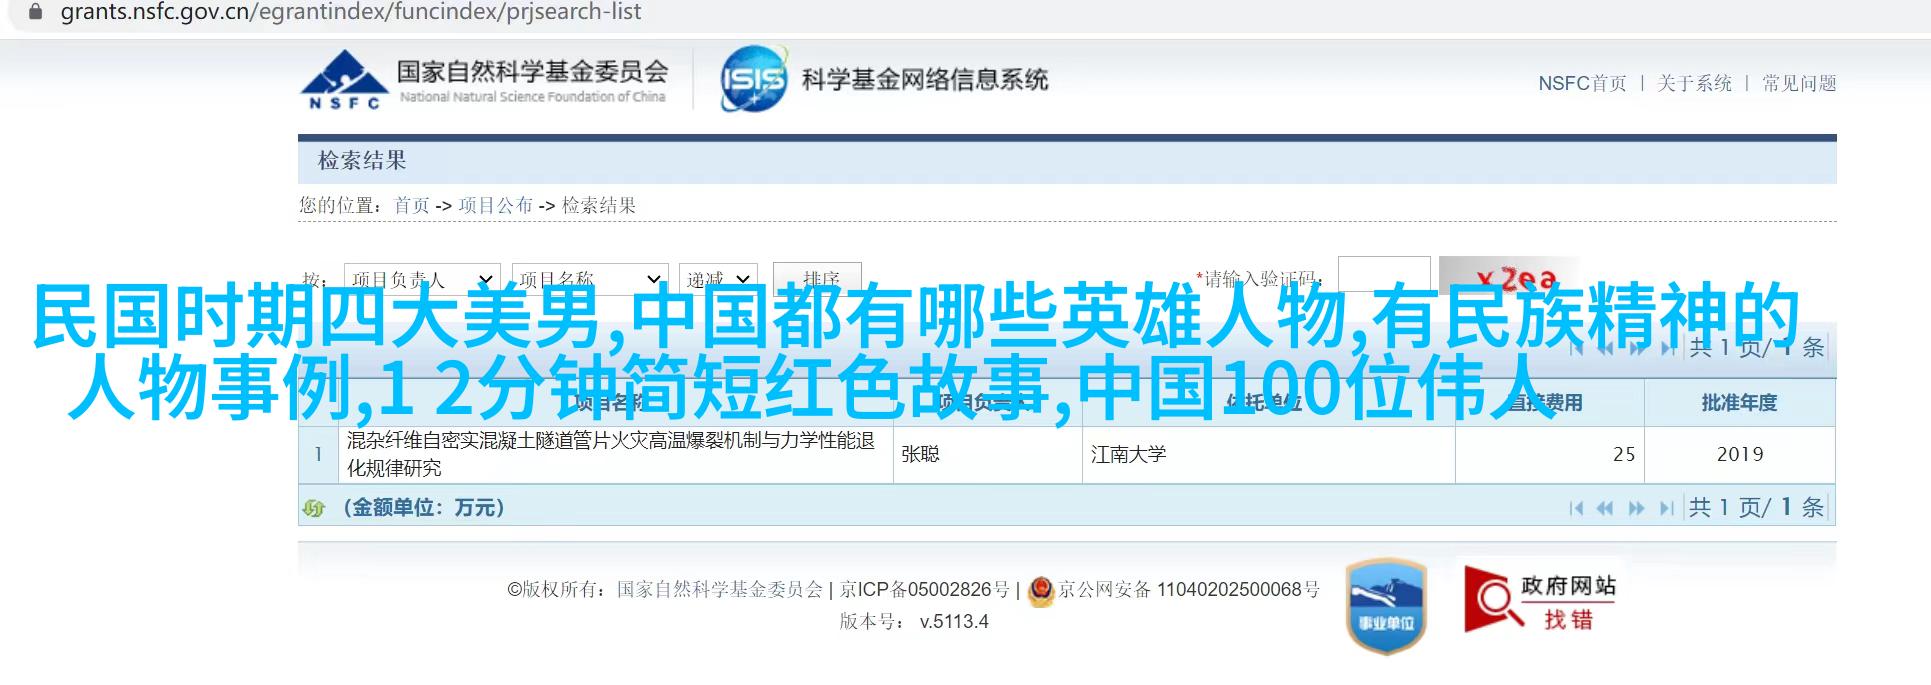Go to last page in bottom pager

pos(1666,508)
